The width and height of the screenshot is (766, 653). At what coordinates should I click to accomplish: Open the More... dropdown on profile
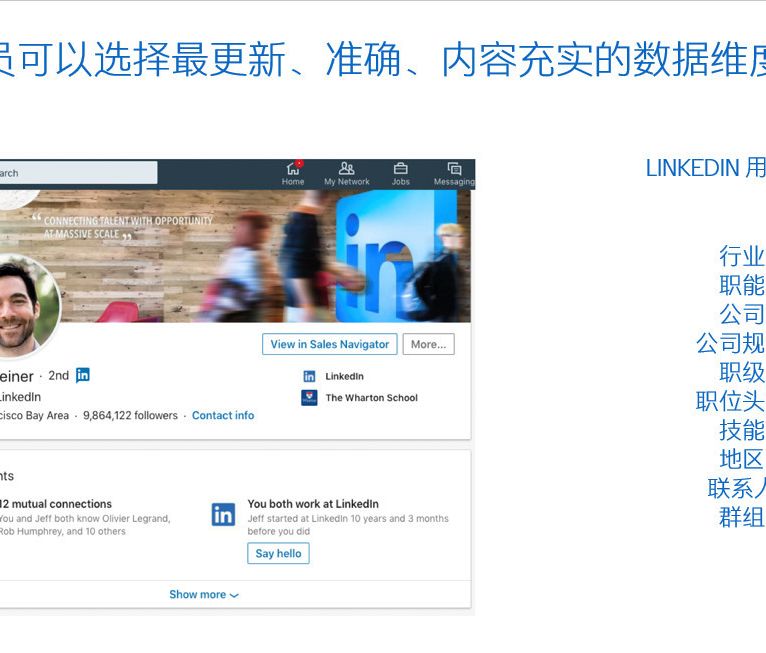428,344
